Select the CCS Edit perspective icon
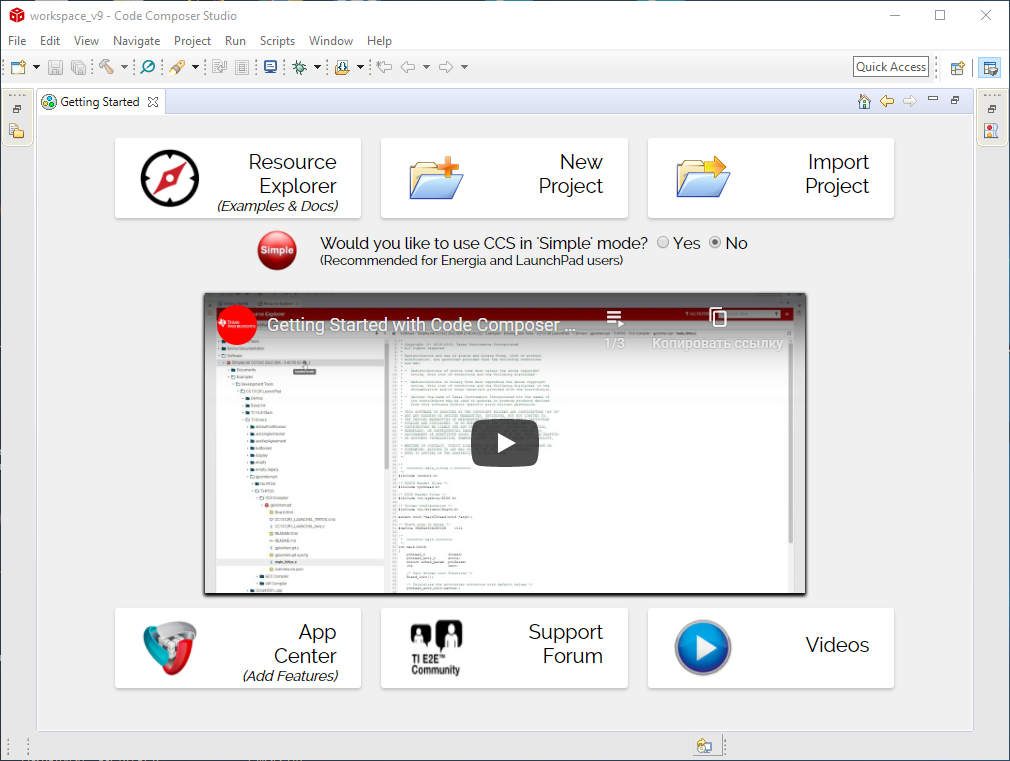 pos(990,67)
